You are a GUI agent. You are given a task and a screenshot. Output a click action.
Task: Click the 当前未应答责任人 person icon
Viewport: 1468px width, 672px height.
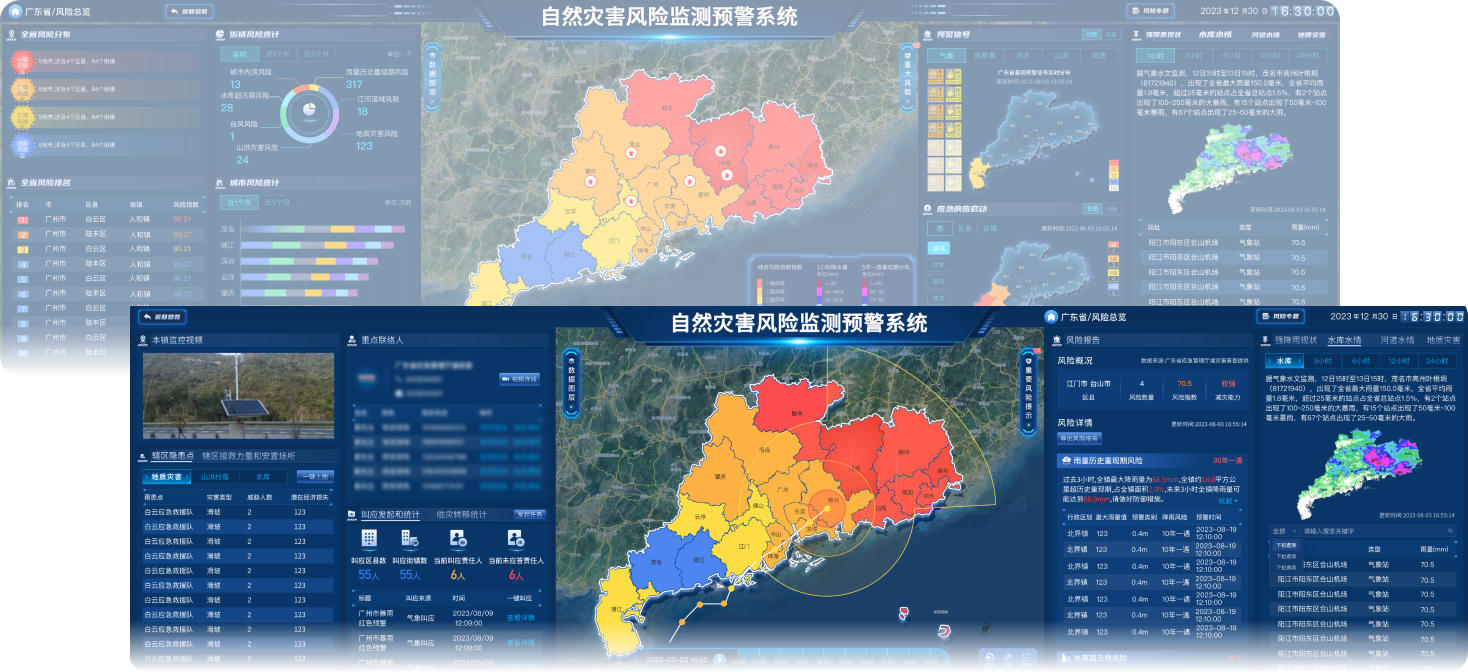[515, 538]
